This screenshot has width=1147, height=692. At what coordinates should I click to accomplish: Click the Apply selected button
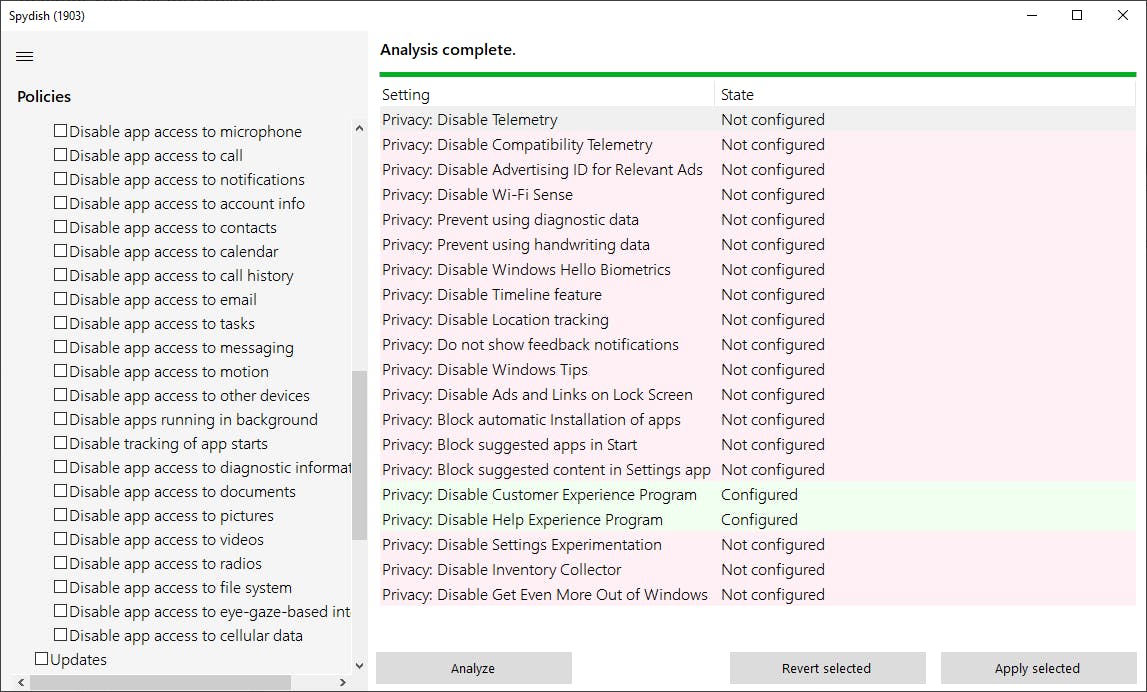(1037, 668)
